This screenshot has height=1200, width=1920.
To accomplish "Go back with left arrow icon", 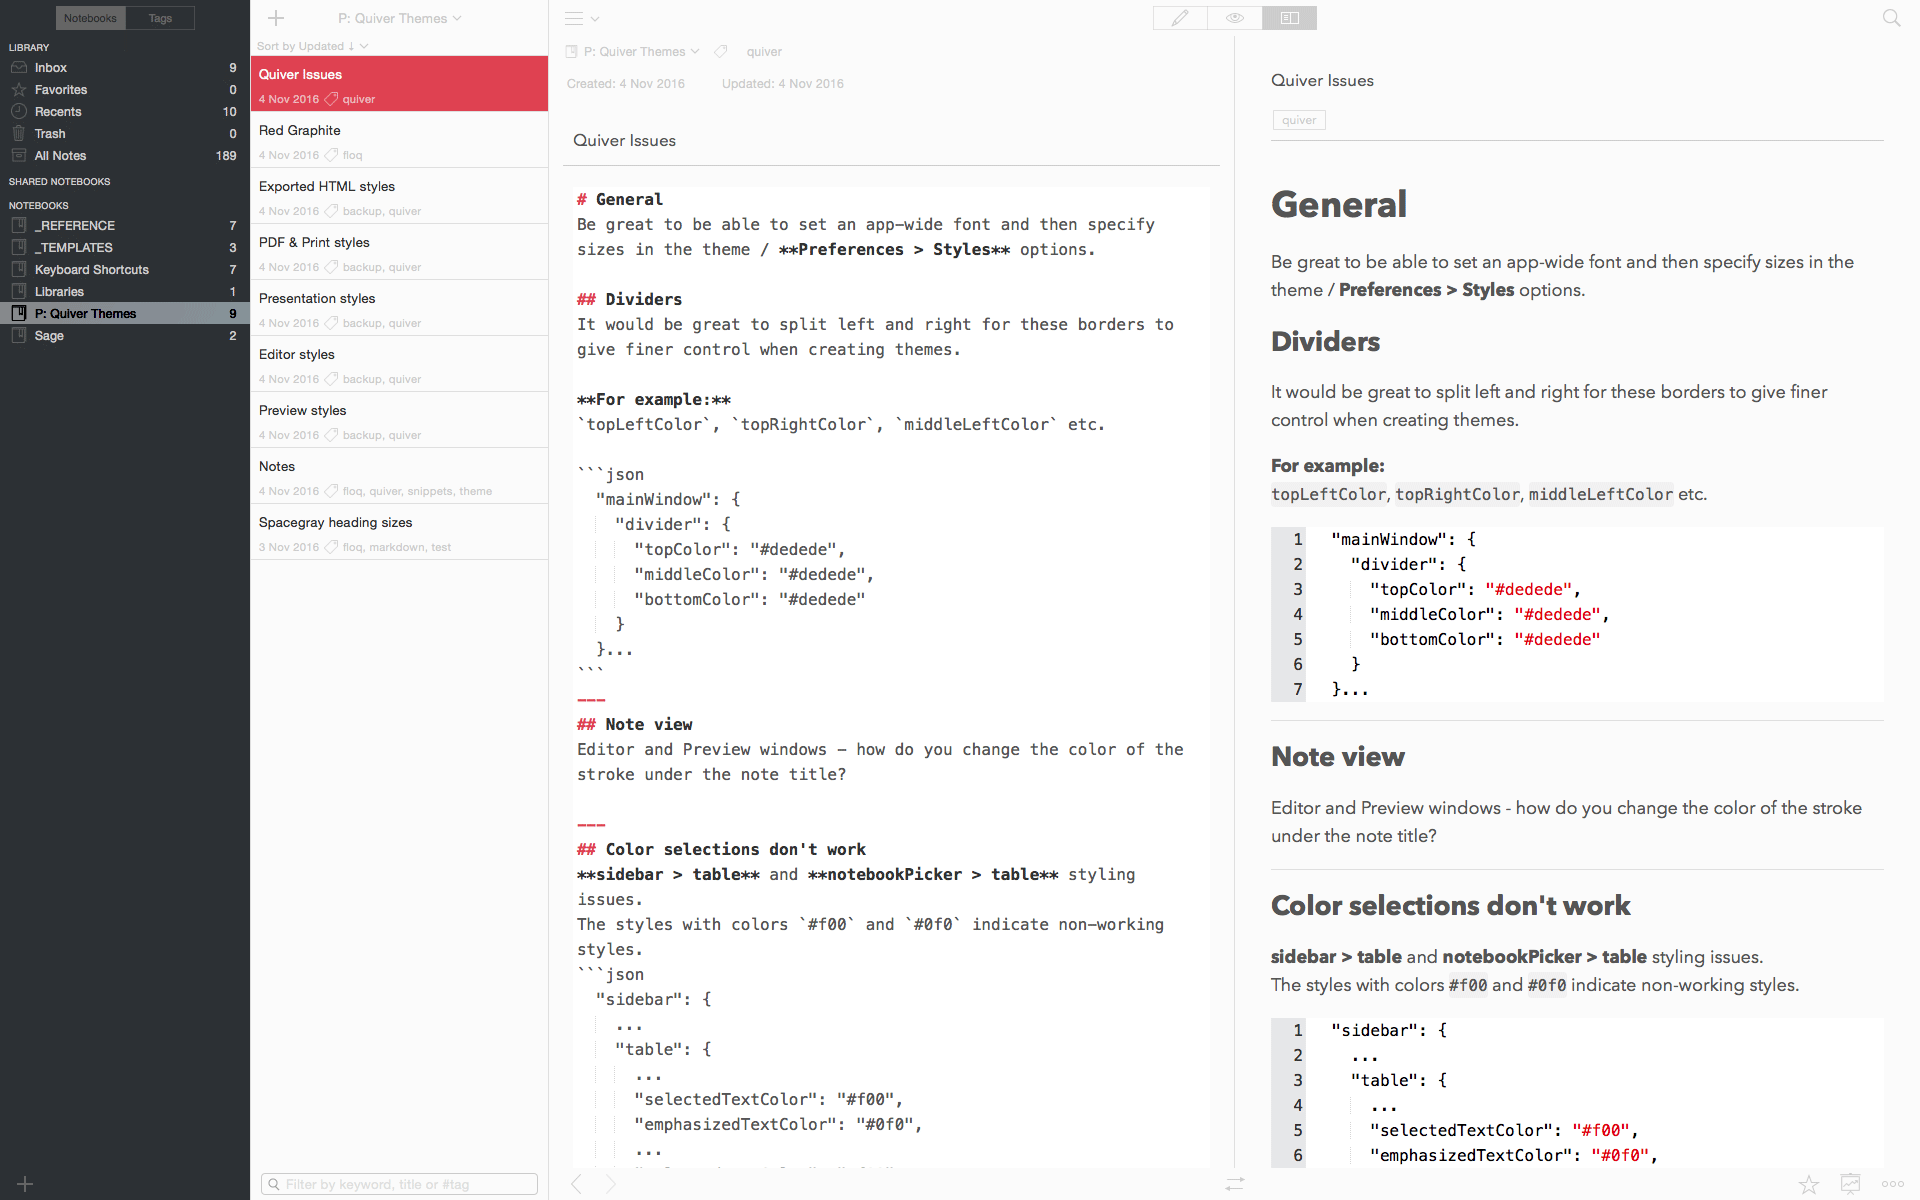I will (x=577, y=1184).
